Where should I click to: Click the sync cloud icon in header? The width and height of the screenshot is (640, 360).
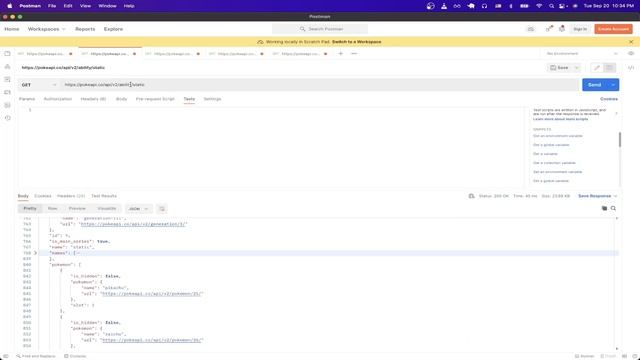coord(531,29)
